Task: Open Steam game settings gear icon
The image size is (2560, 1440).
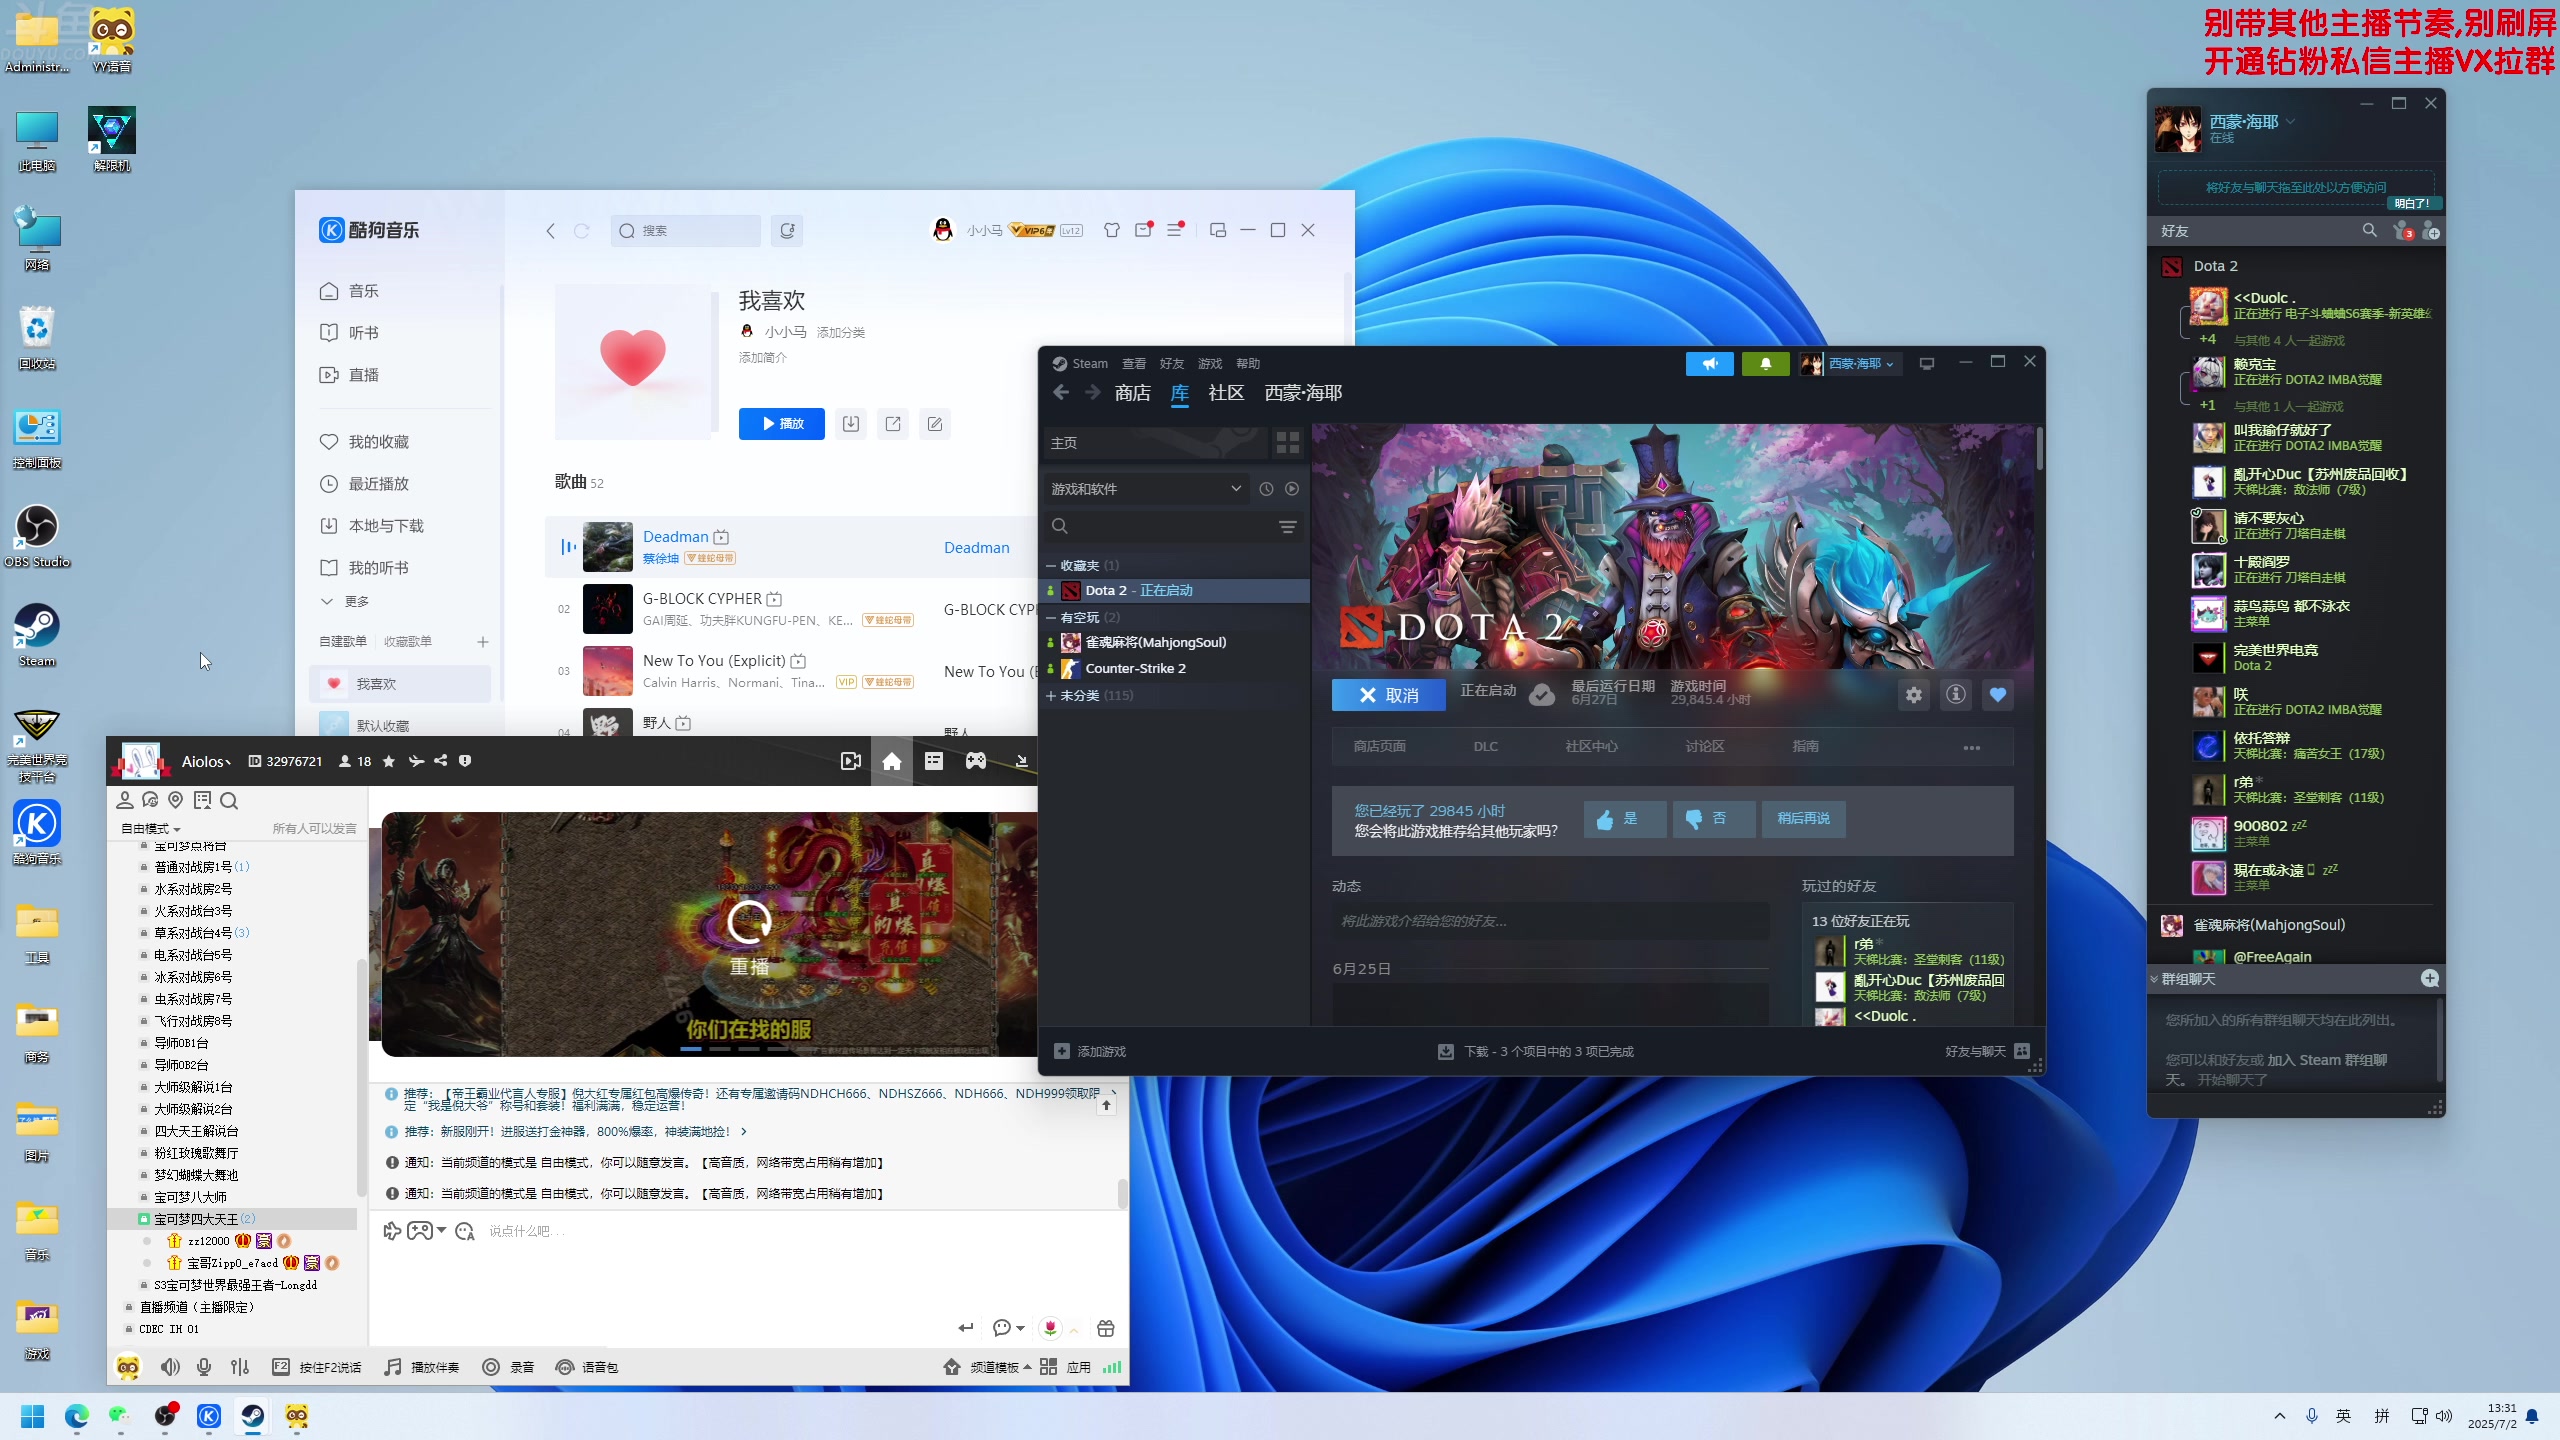Action: [1913, 695]
